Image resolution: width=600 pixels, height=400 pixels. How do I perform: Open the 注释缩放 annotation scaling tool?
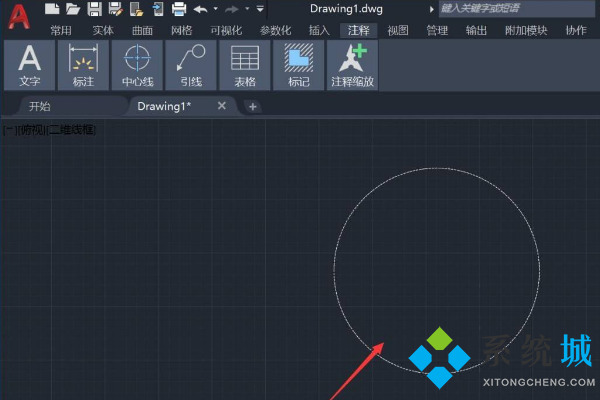[x=353, y=65]
